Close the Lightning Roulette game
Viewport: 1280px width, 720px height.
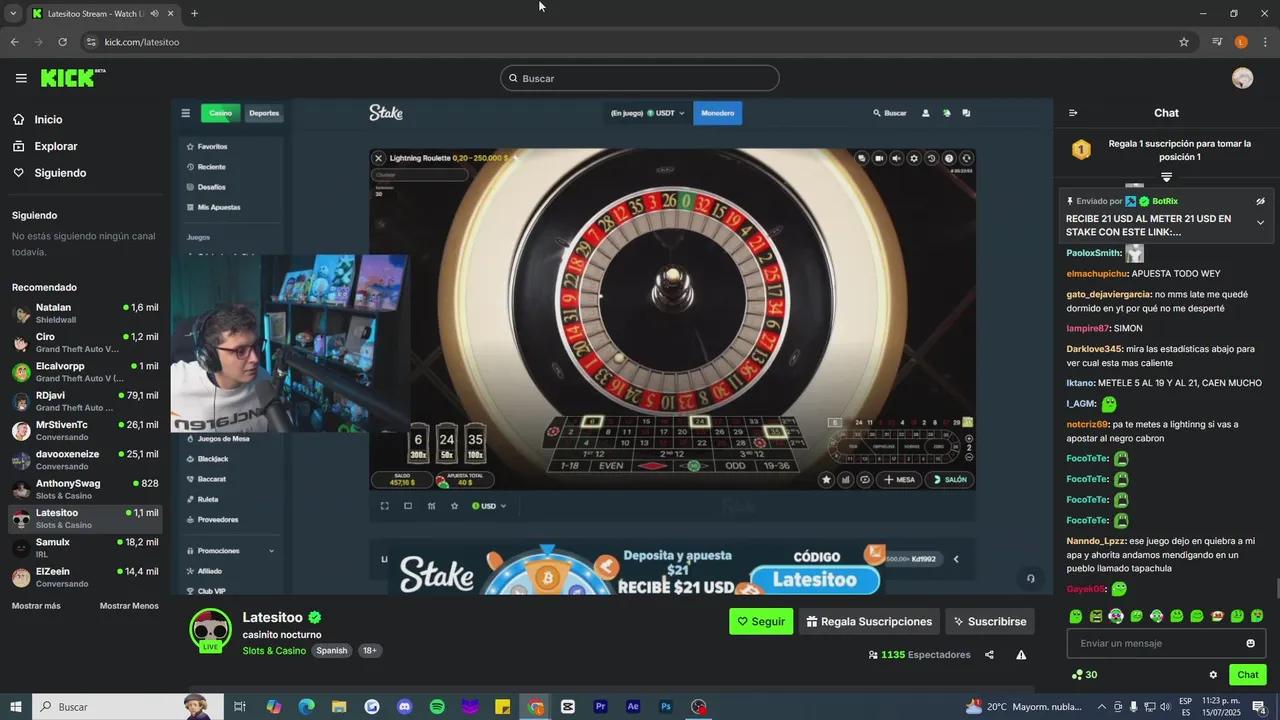click(379, 158)
